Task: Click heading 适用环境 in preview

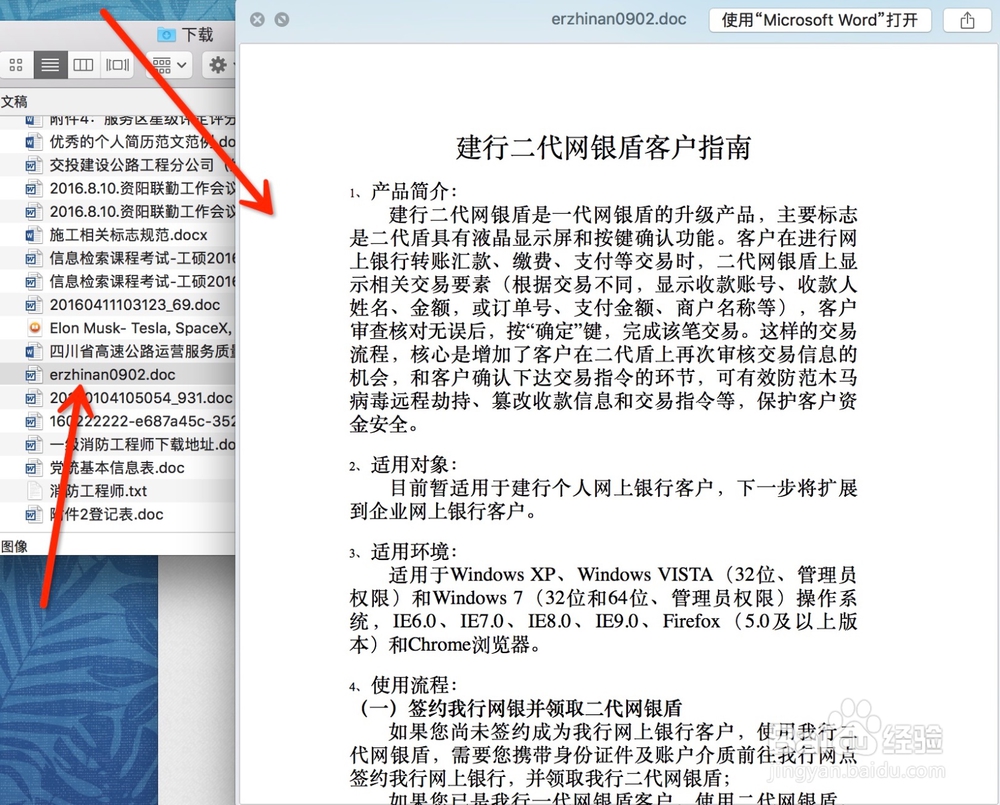Action: [414, 551]
